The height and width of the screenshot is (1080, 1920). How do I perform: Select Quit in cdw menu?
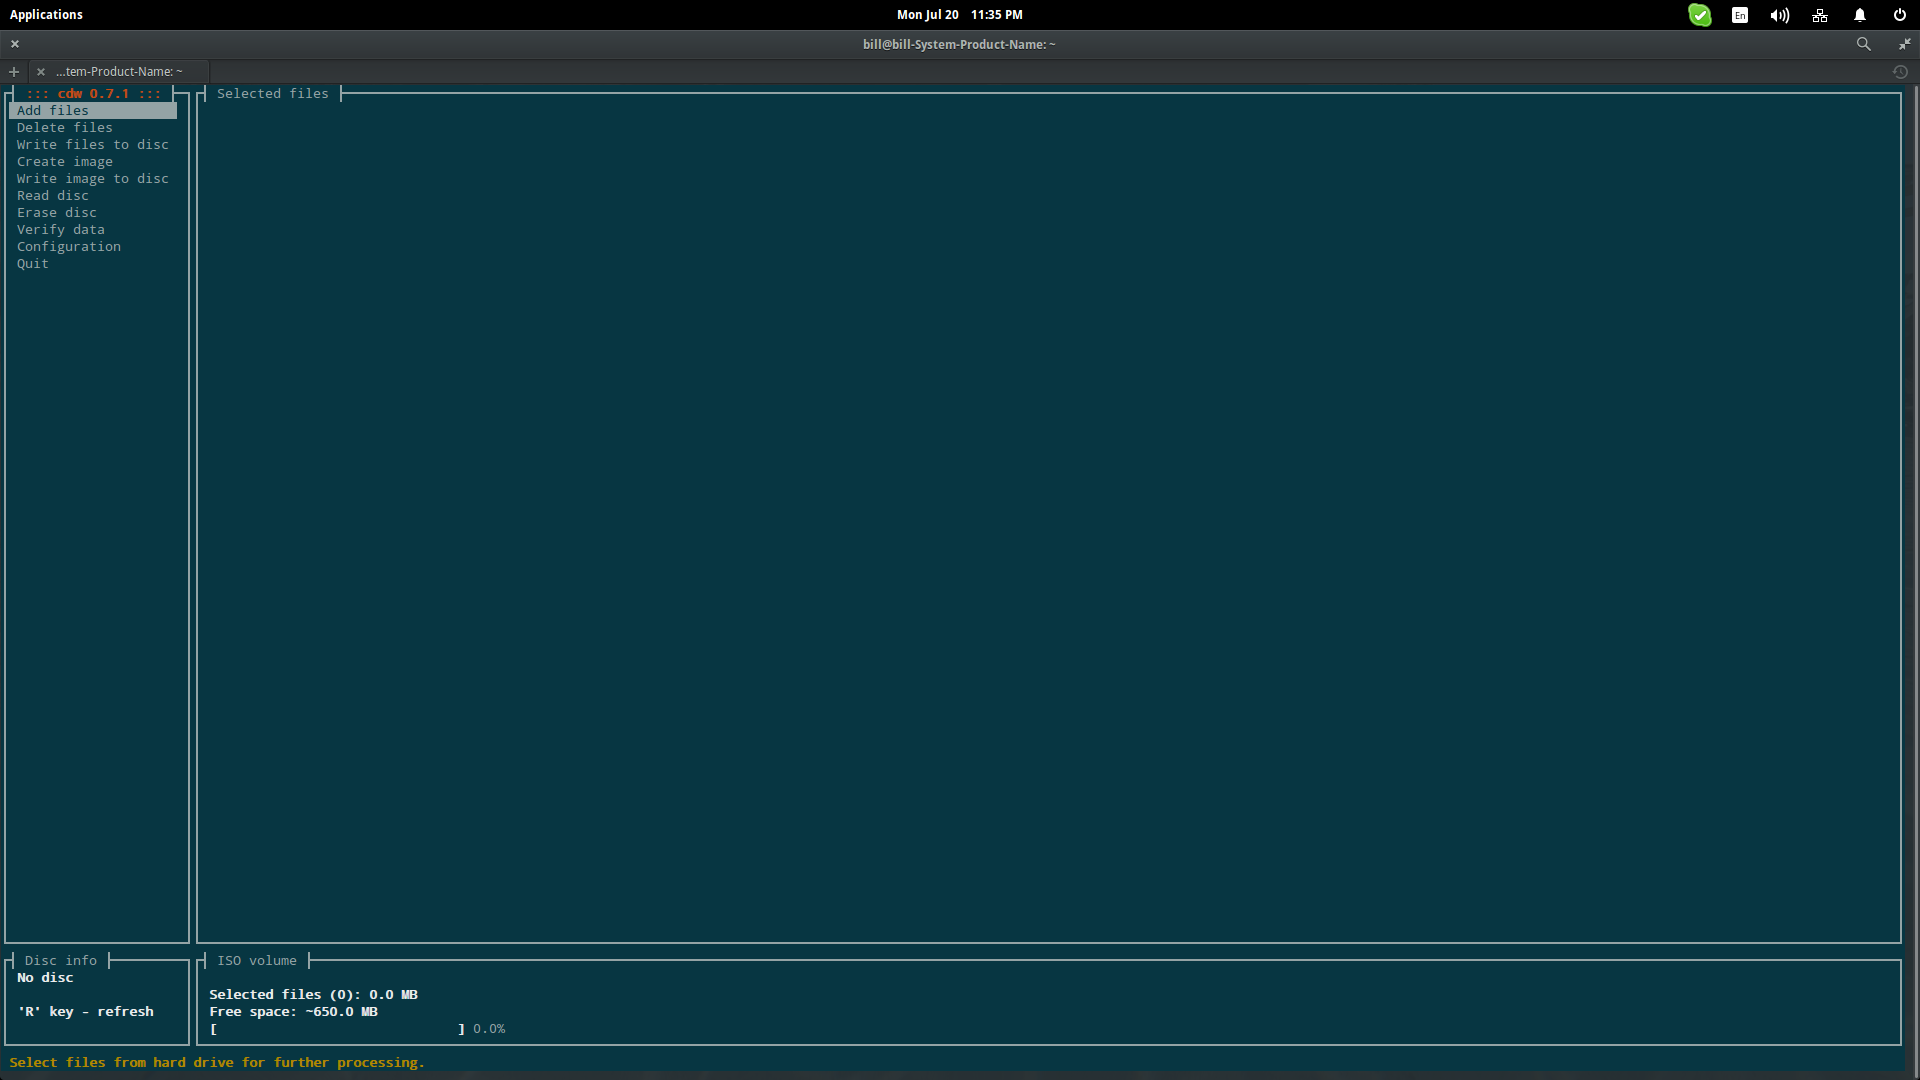tap(33, 264)
